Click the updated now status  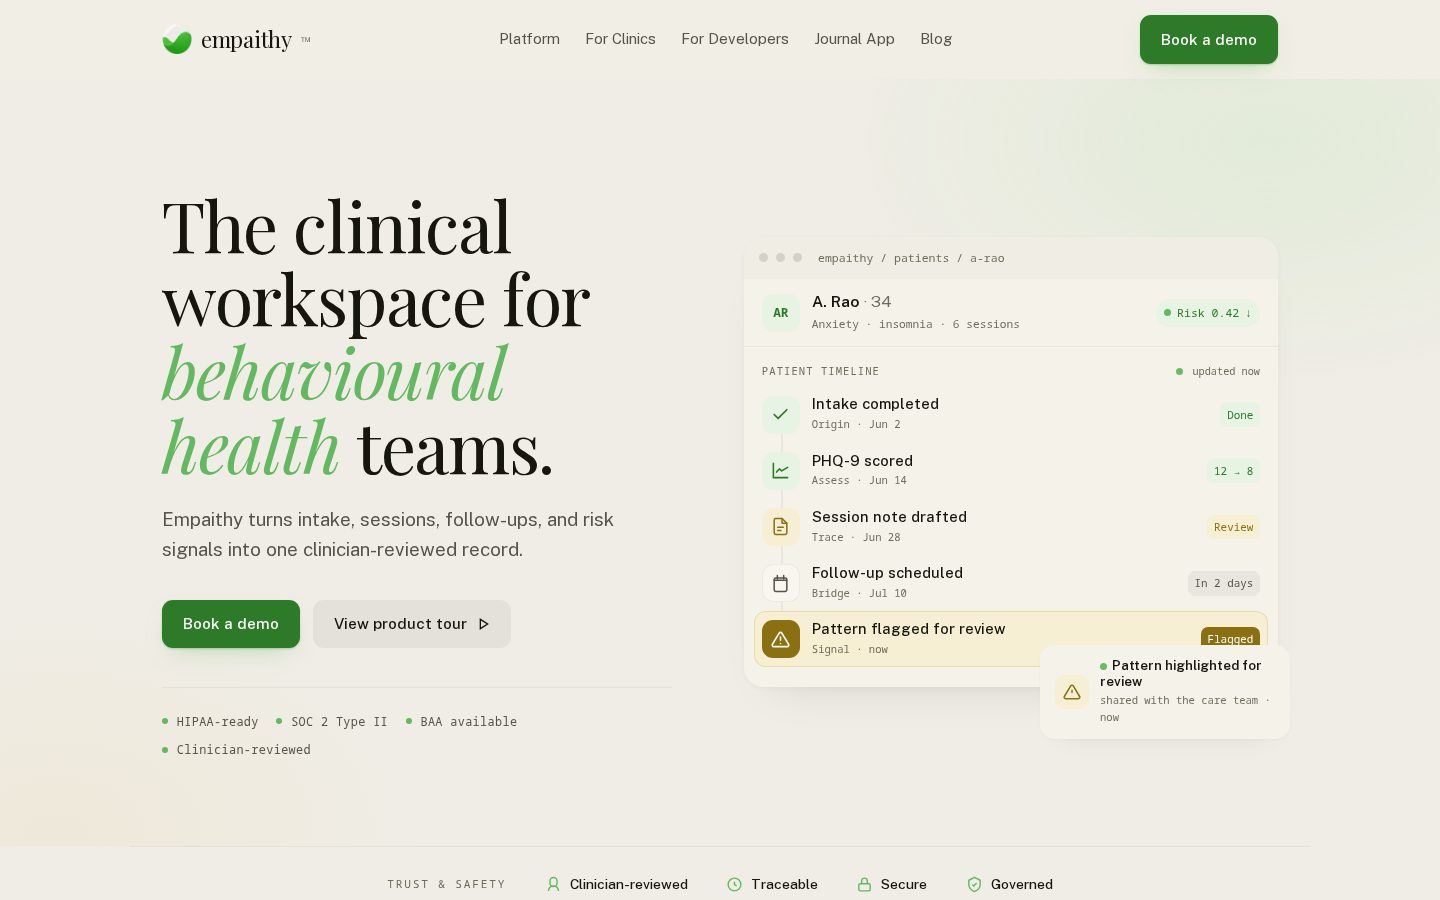click(1218, 371)
